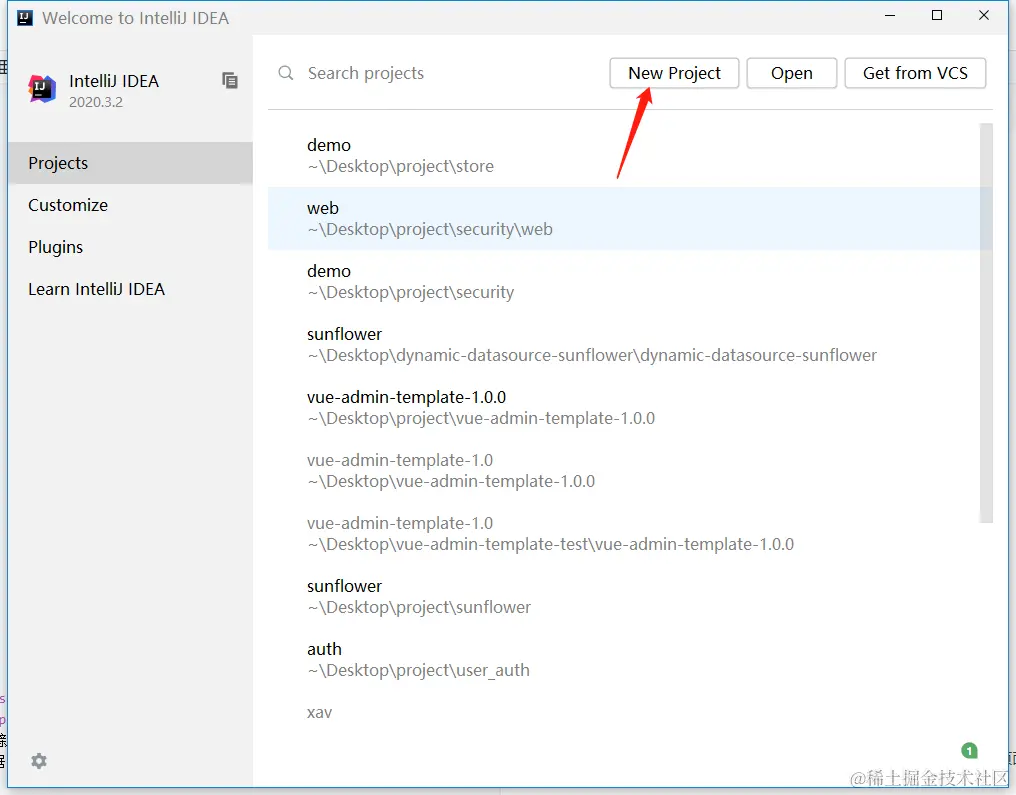
Task: Click the projects list scrollbar
Action: click(x=986, y=323)
